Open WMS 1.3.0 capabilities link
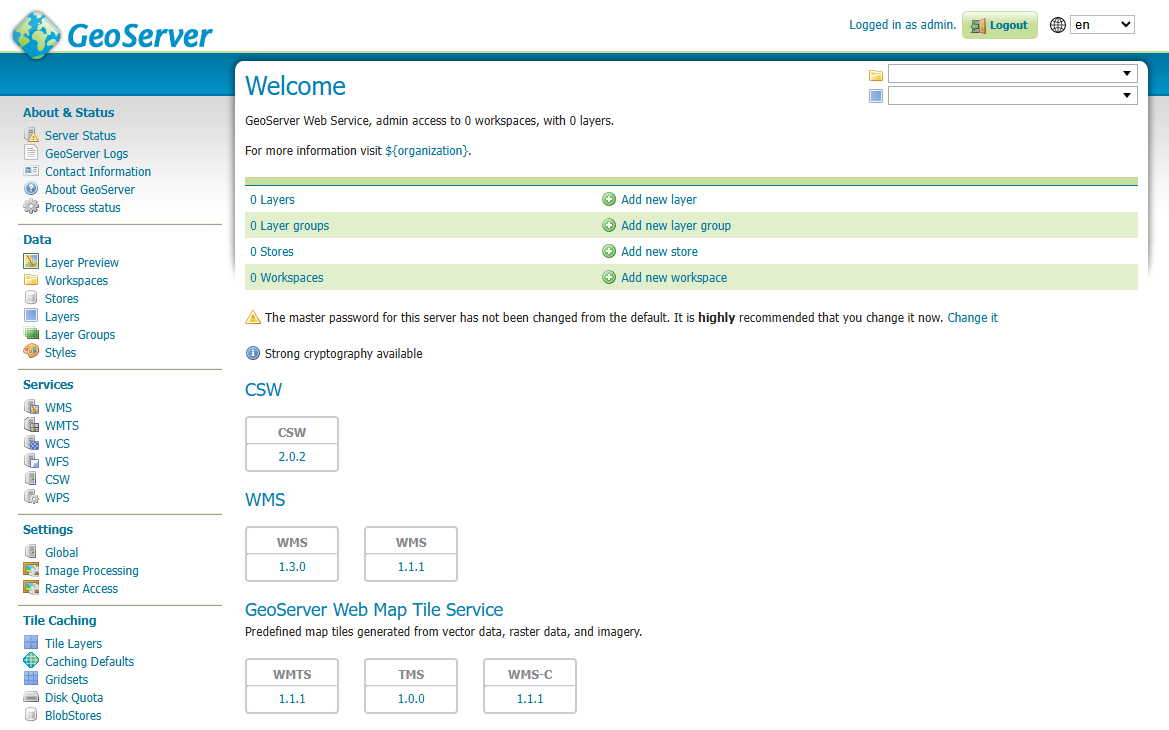Image resolution: width=1169 pixels, height=730 pixels. 292,567
